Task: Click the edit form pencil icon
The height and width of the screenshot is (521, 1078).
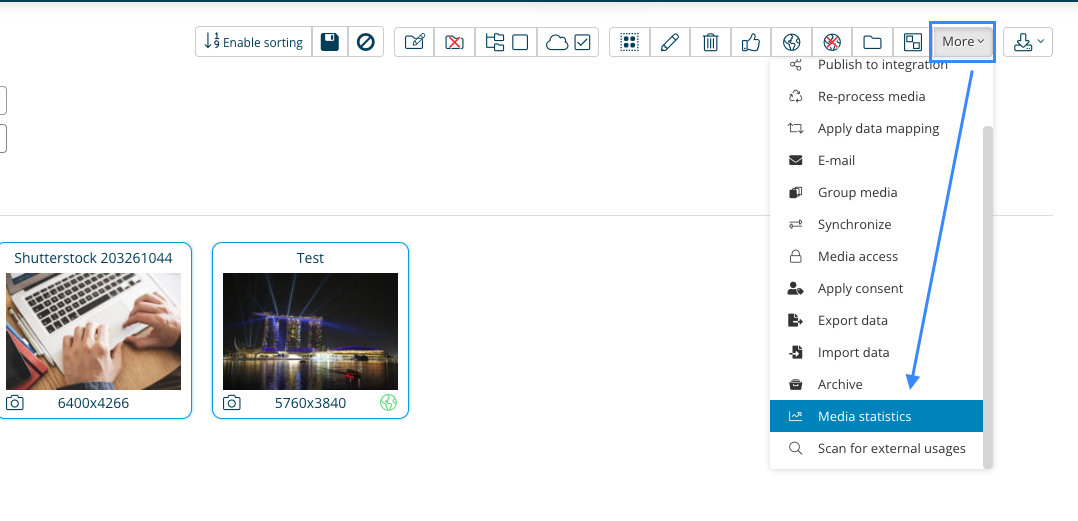Action: (x=415, y=42)
